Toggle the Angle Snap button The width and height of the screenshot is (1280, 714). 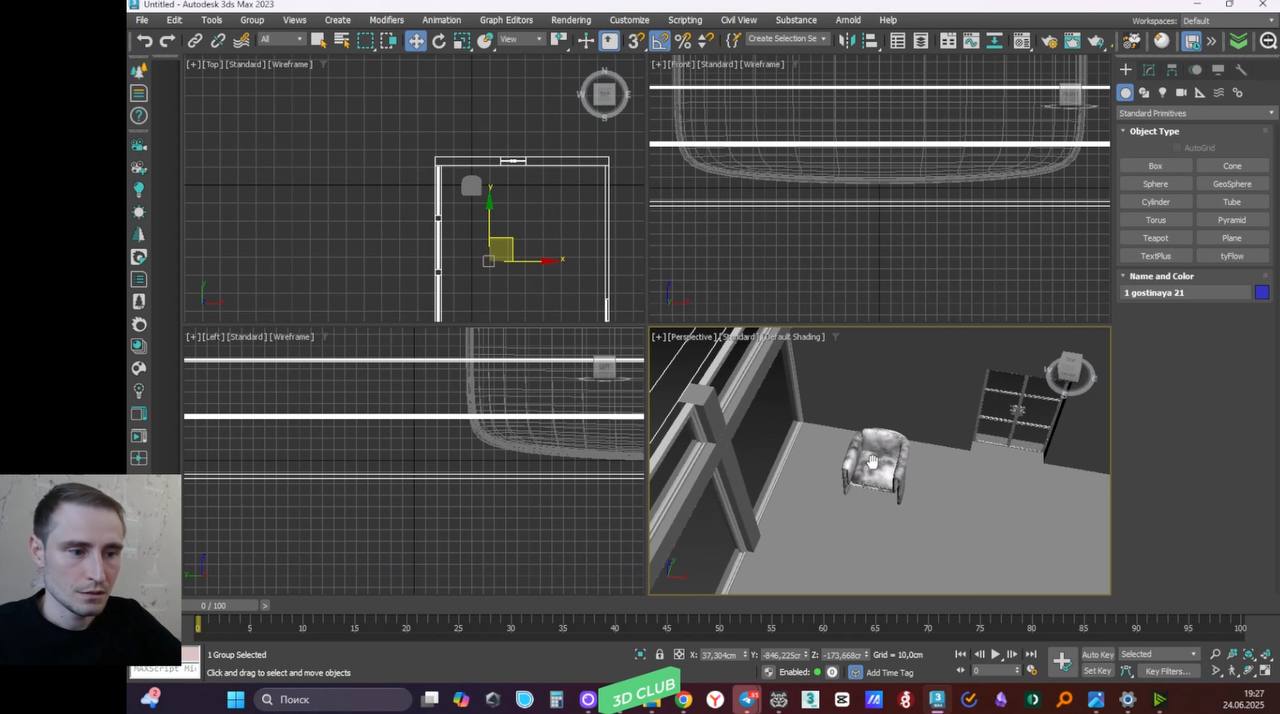click(660, 40)
